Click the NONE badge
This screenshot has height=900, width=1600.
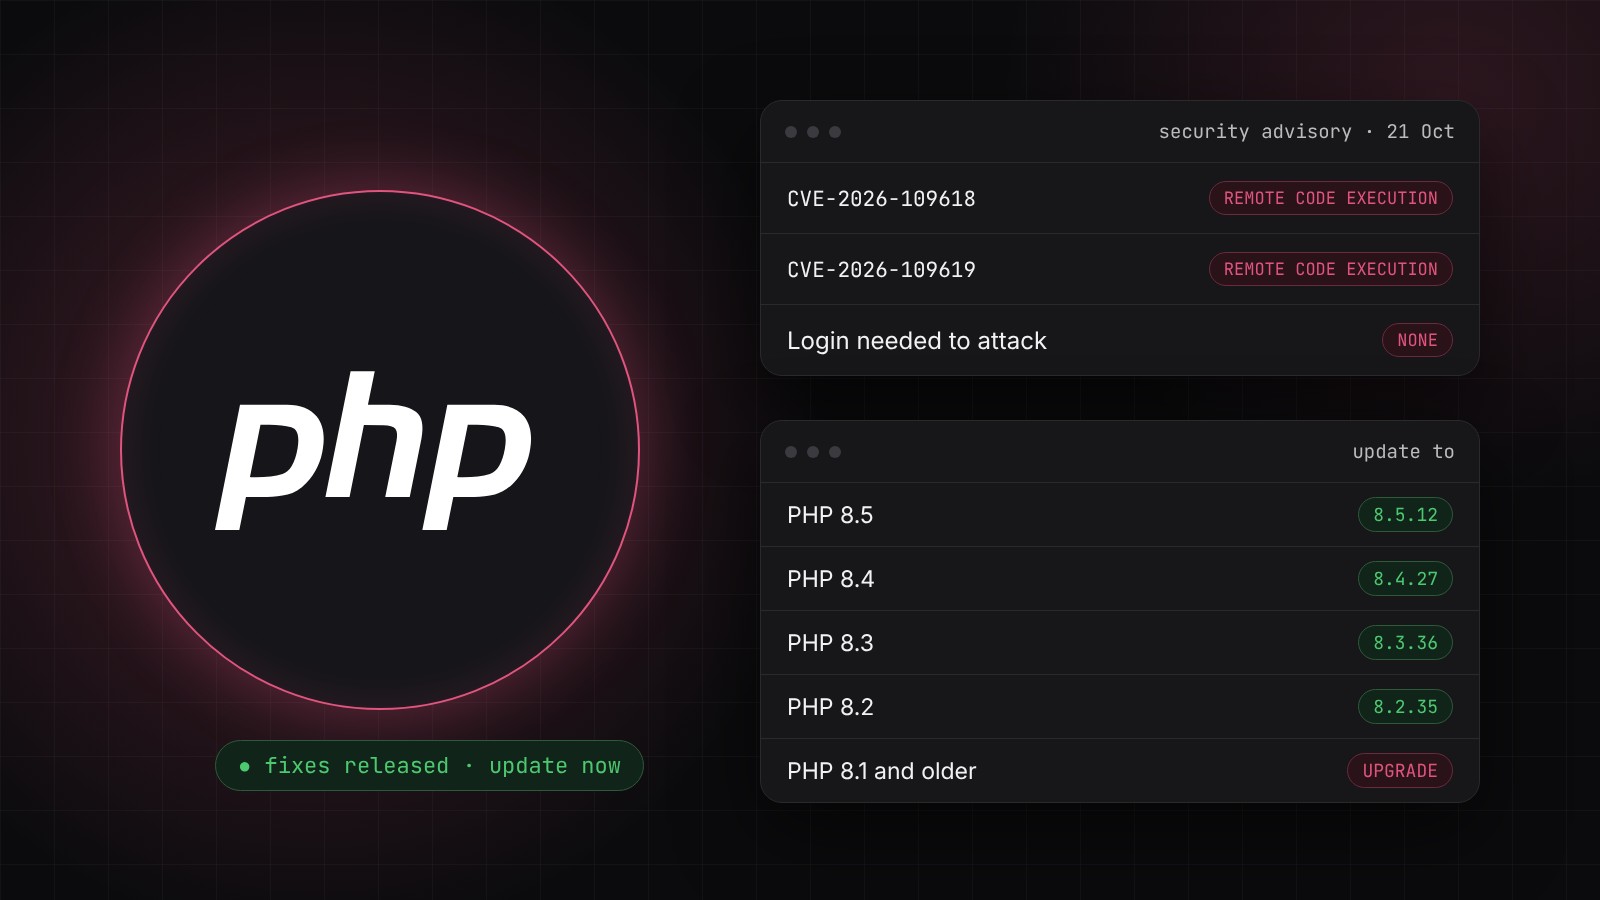point(1417,340)
